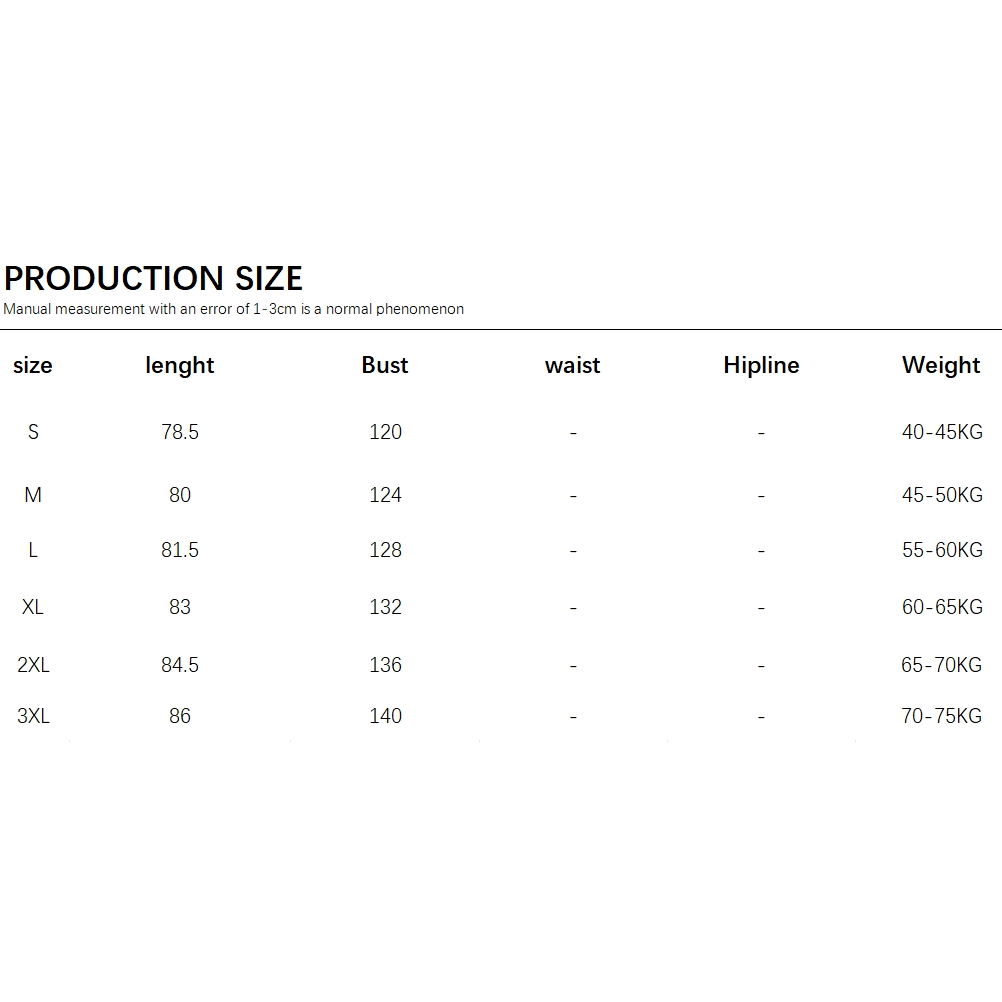Select the 40-45KG weight cell

(x=942, y=432)
